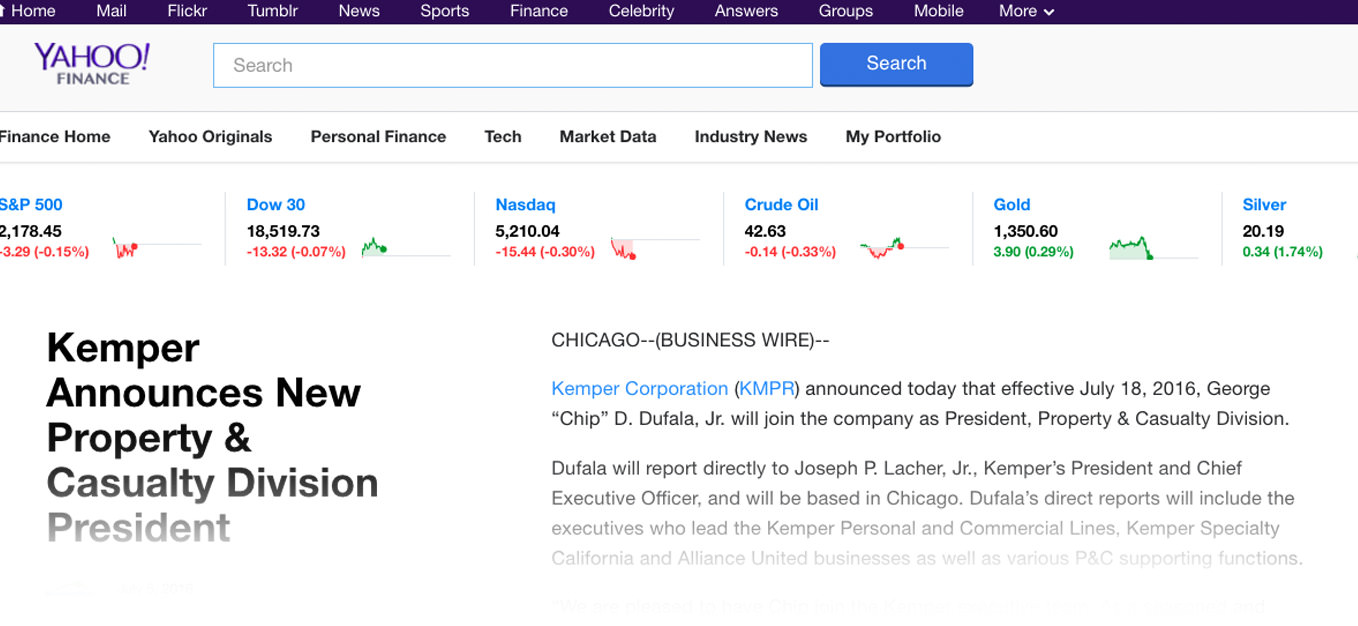Open the Crude Oil sparkline chart
1358x626 pixels.
tap(903, 247)
